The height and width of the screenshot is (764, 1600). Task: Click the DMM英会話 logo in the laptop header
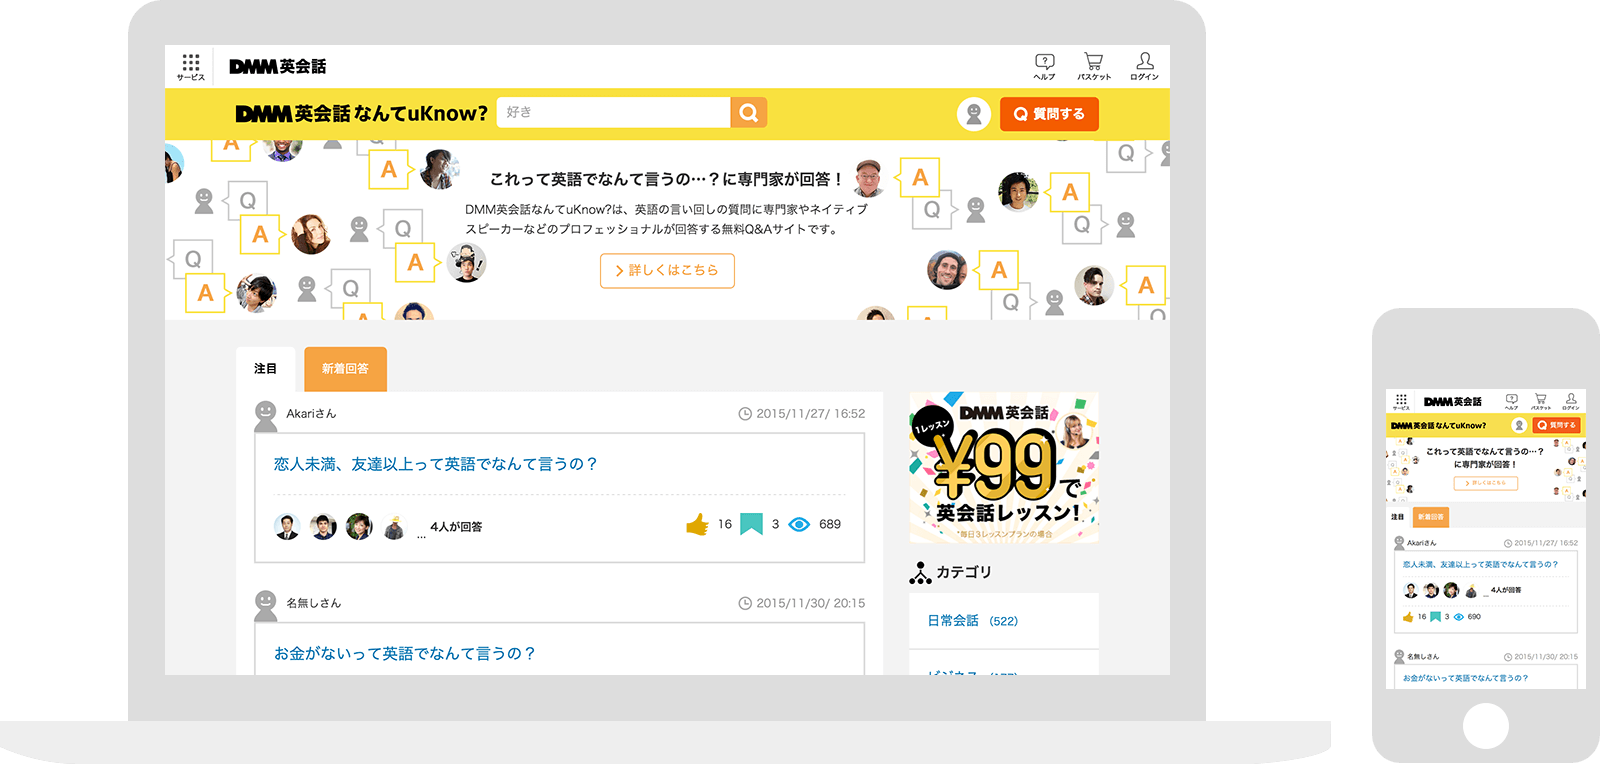click(x=278, y=66)
